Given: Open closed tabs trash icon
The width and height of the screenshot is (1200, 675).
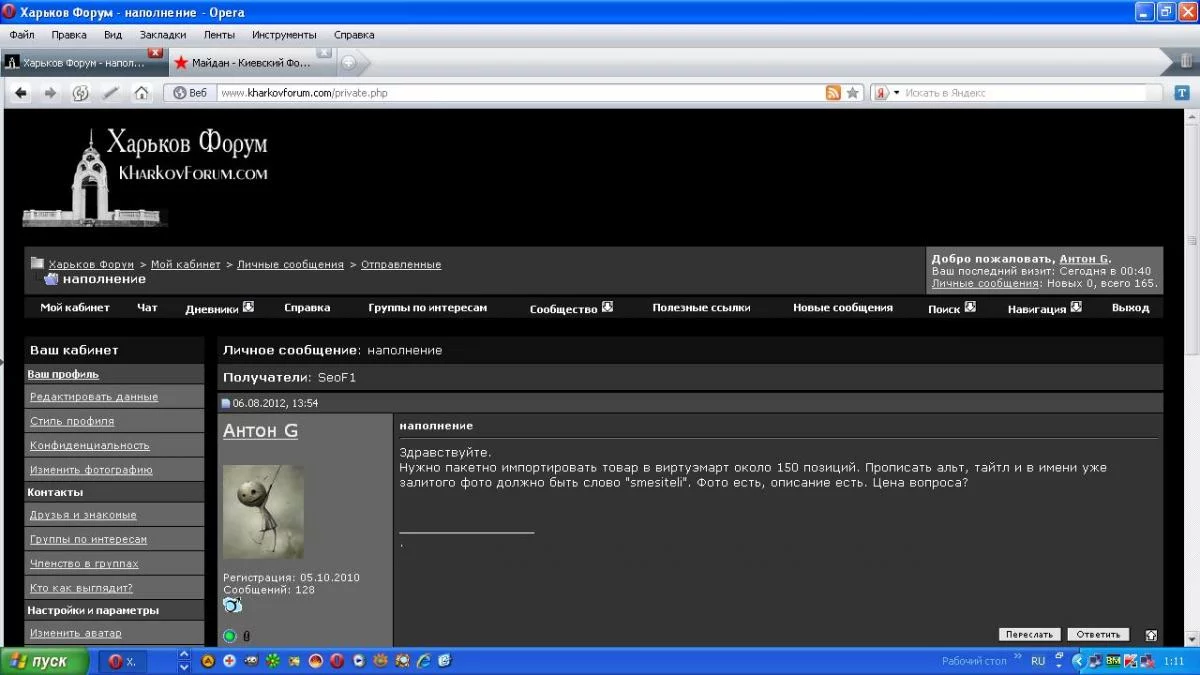Looking at the screenshot, I should click(x=1185, y=62).
